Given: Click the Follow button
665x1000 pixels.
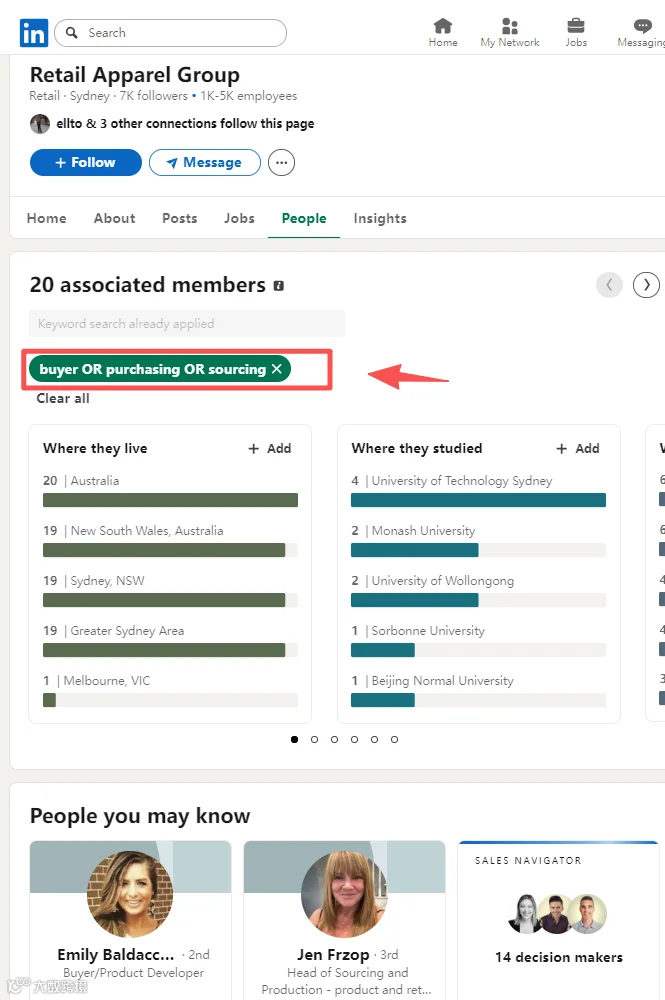Looking at the screenshot, I should click(x=85, y=162).
